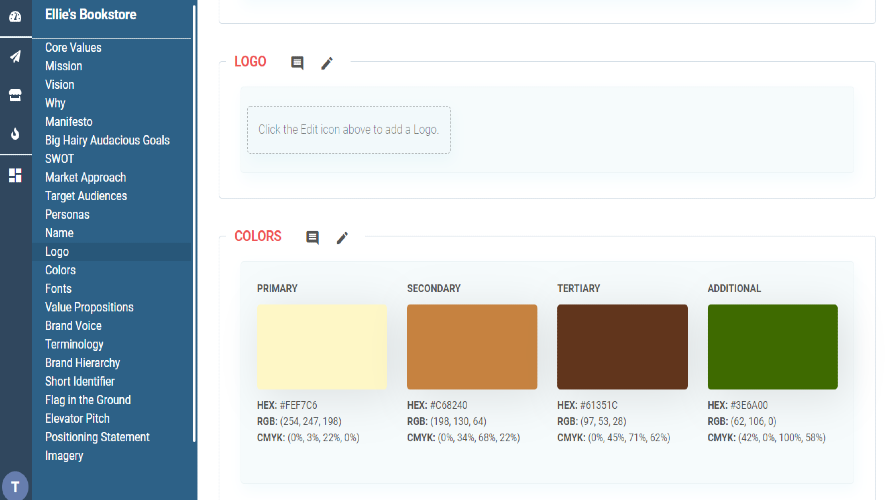The width and height of the screenshot is (890, 500).
Task: Navigate to Core Values in sidebar
Action: point(73,48)
